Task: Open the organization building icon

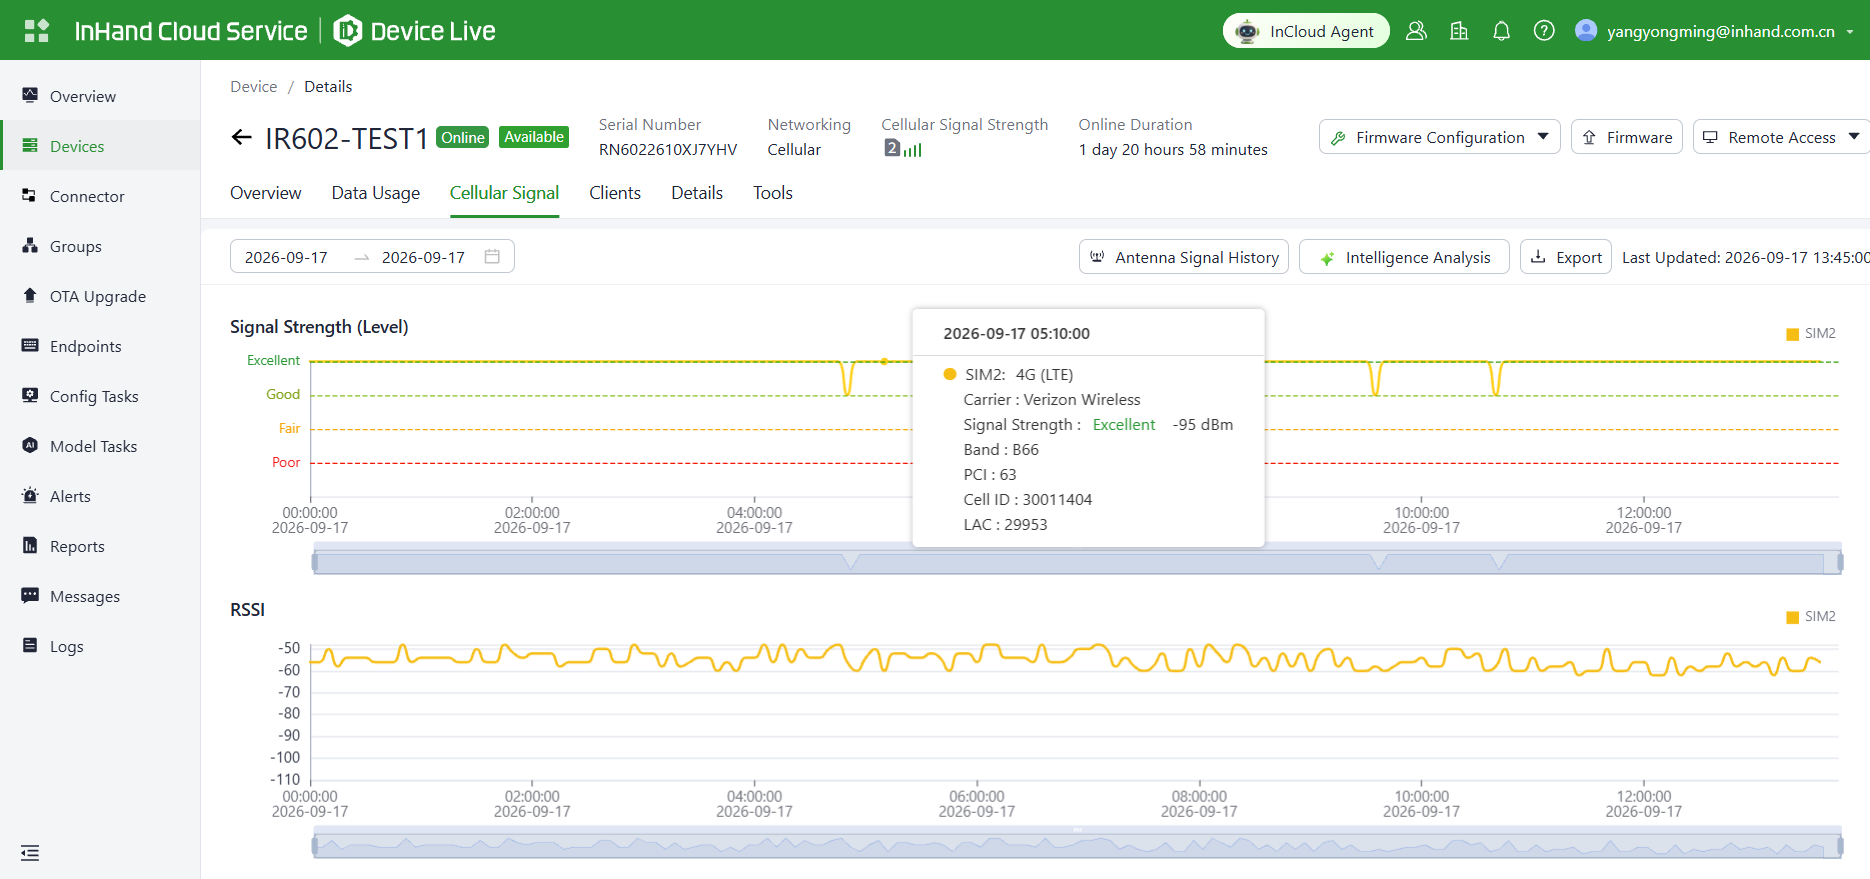Action: [x=1459, y=31]
